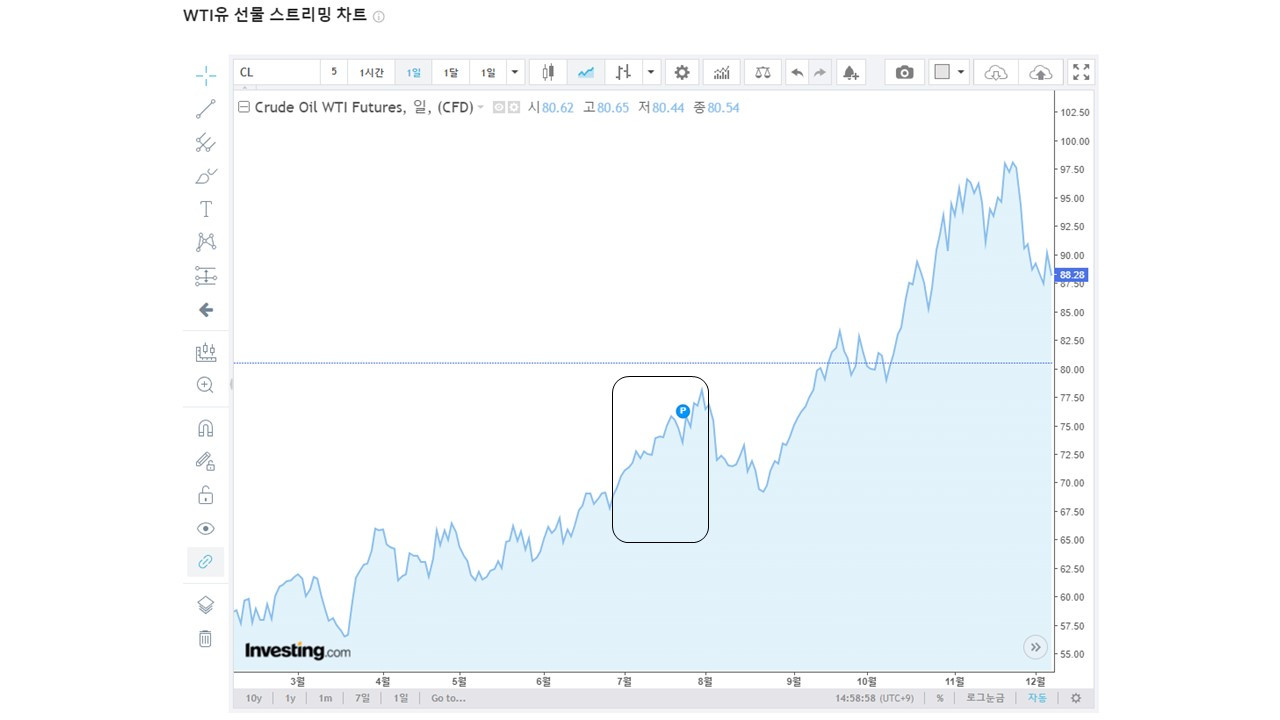This screenshot has width=1280, height=720.
Task: Open the chart style dropdown arrow
Action: [652, 72]
